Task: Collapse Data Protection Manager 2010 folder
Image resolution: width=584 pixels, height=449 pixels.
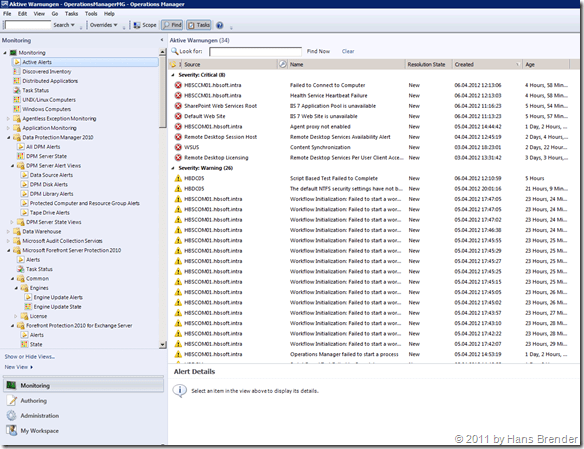Action: tap(9, 137)
